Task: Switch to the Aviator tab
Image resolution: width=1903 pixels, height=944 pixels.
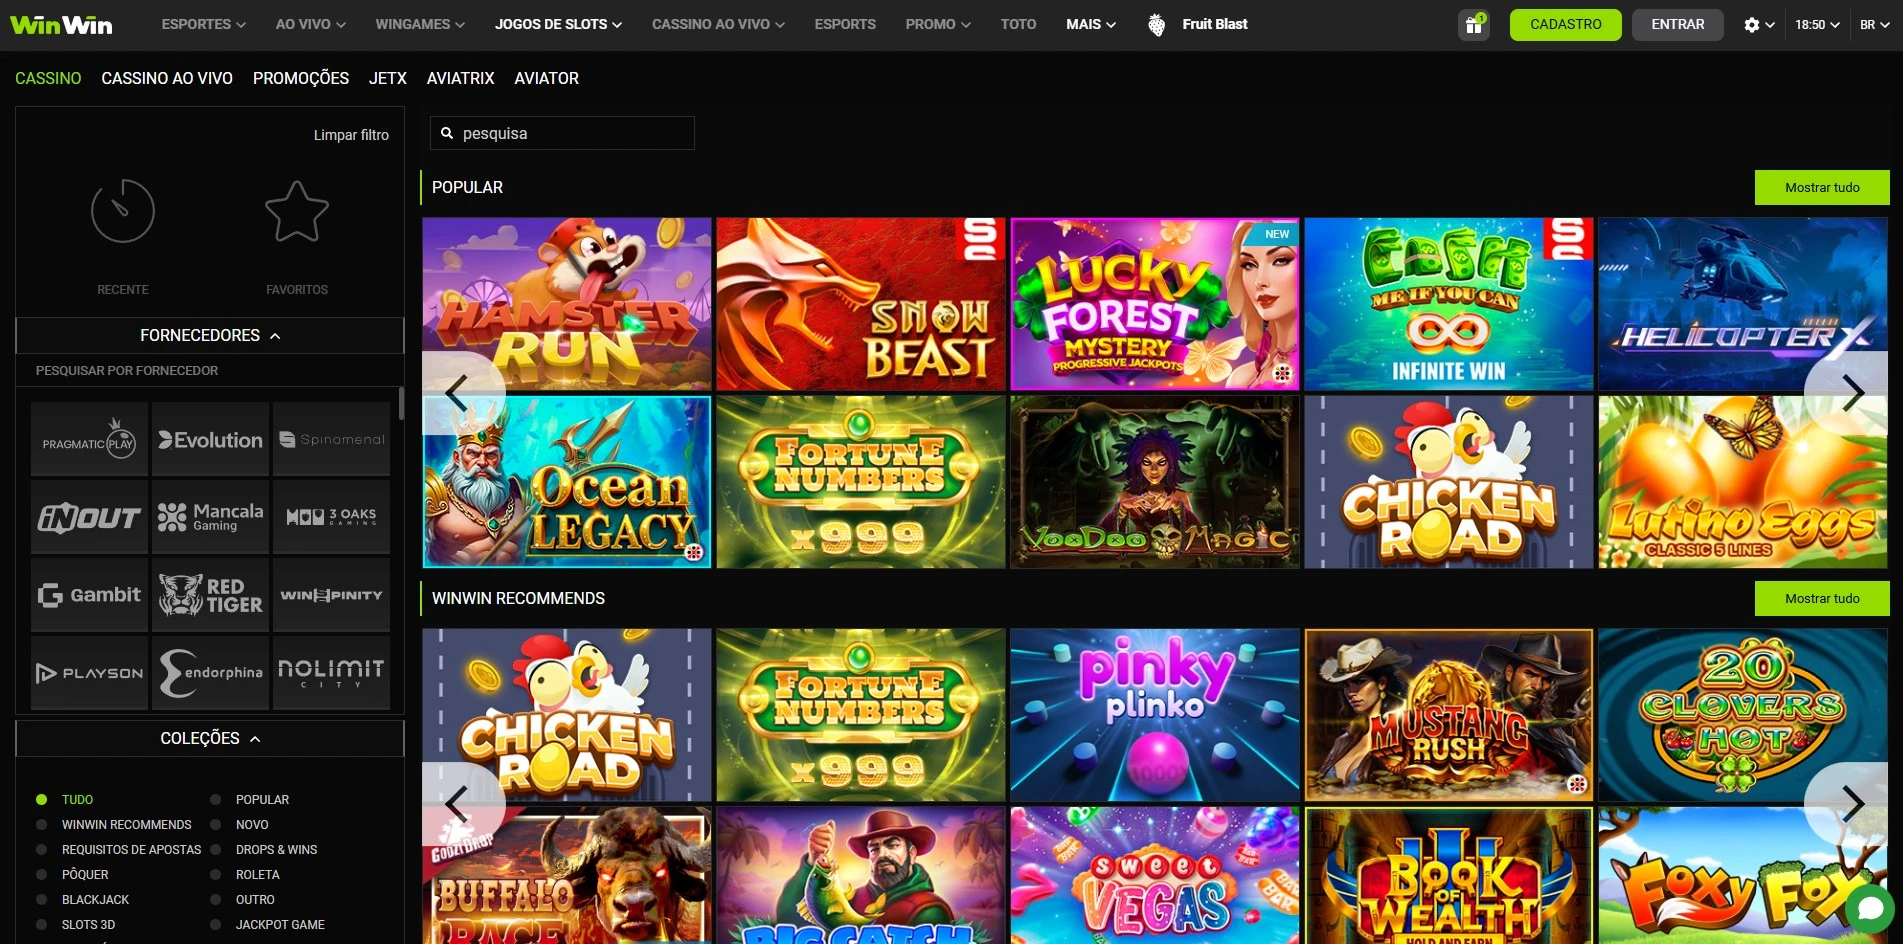Action: pos(546,78)
